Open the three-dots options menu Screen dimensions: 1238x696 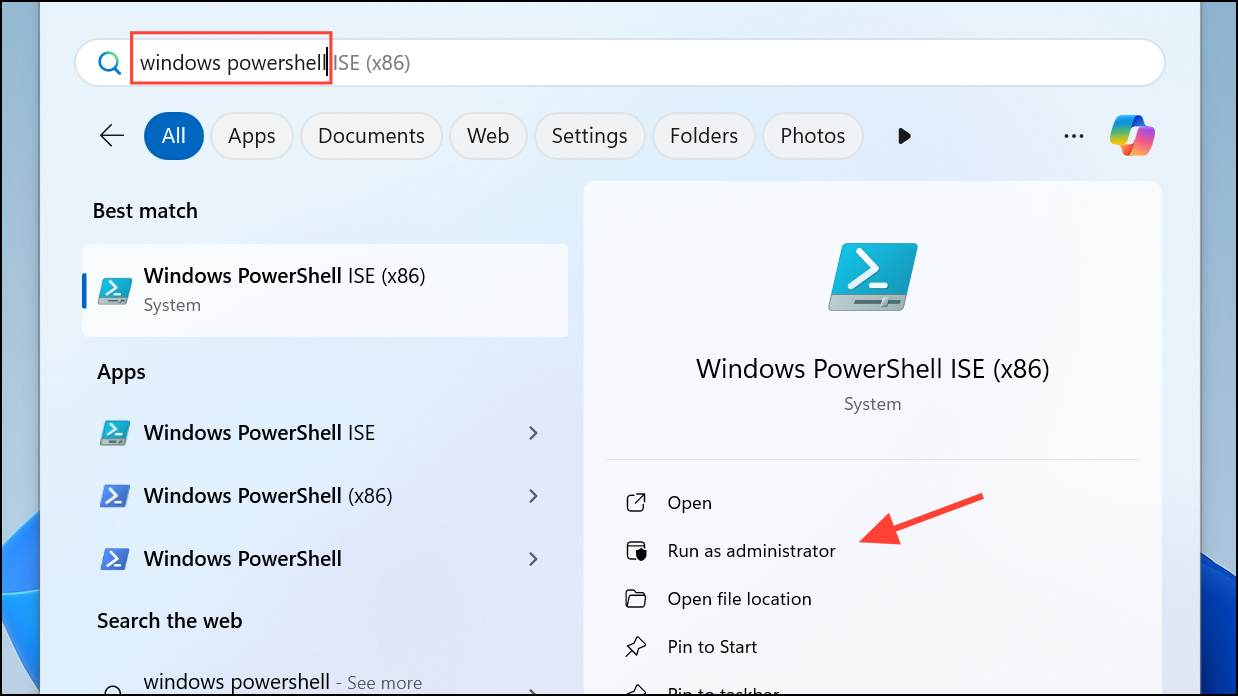[1073, 136]
